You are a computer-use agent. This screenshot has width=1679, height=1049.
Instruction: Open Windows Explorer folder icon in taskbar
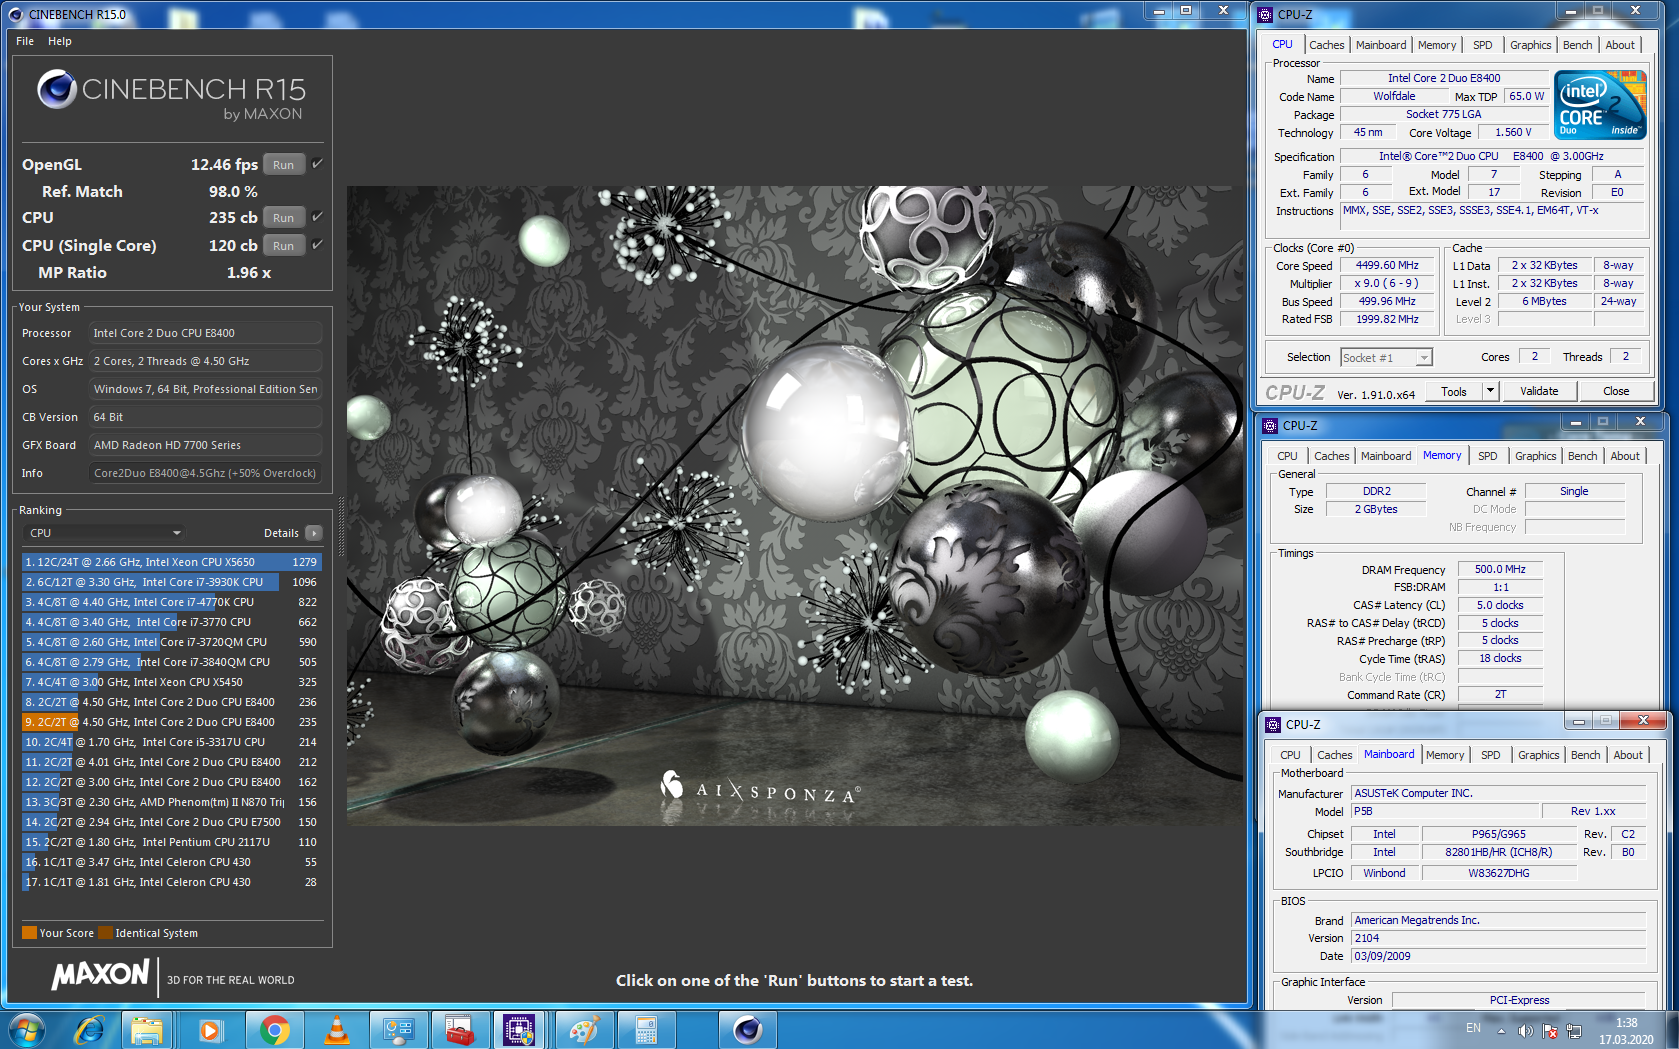tap(147, 1029)
